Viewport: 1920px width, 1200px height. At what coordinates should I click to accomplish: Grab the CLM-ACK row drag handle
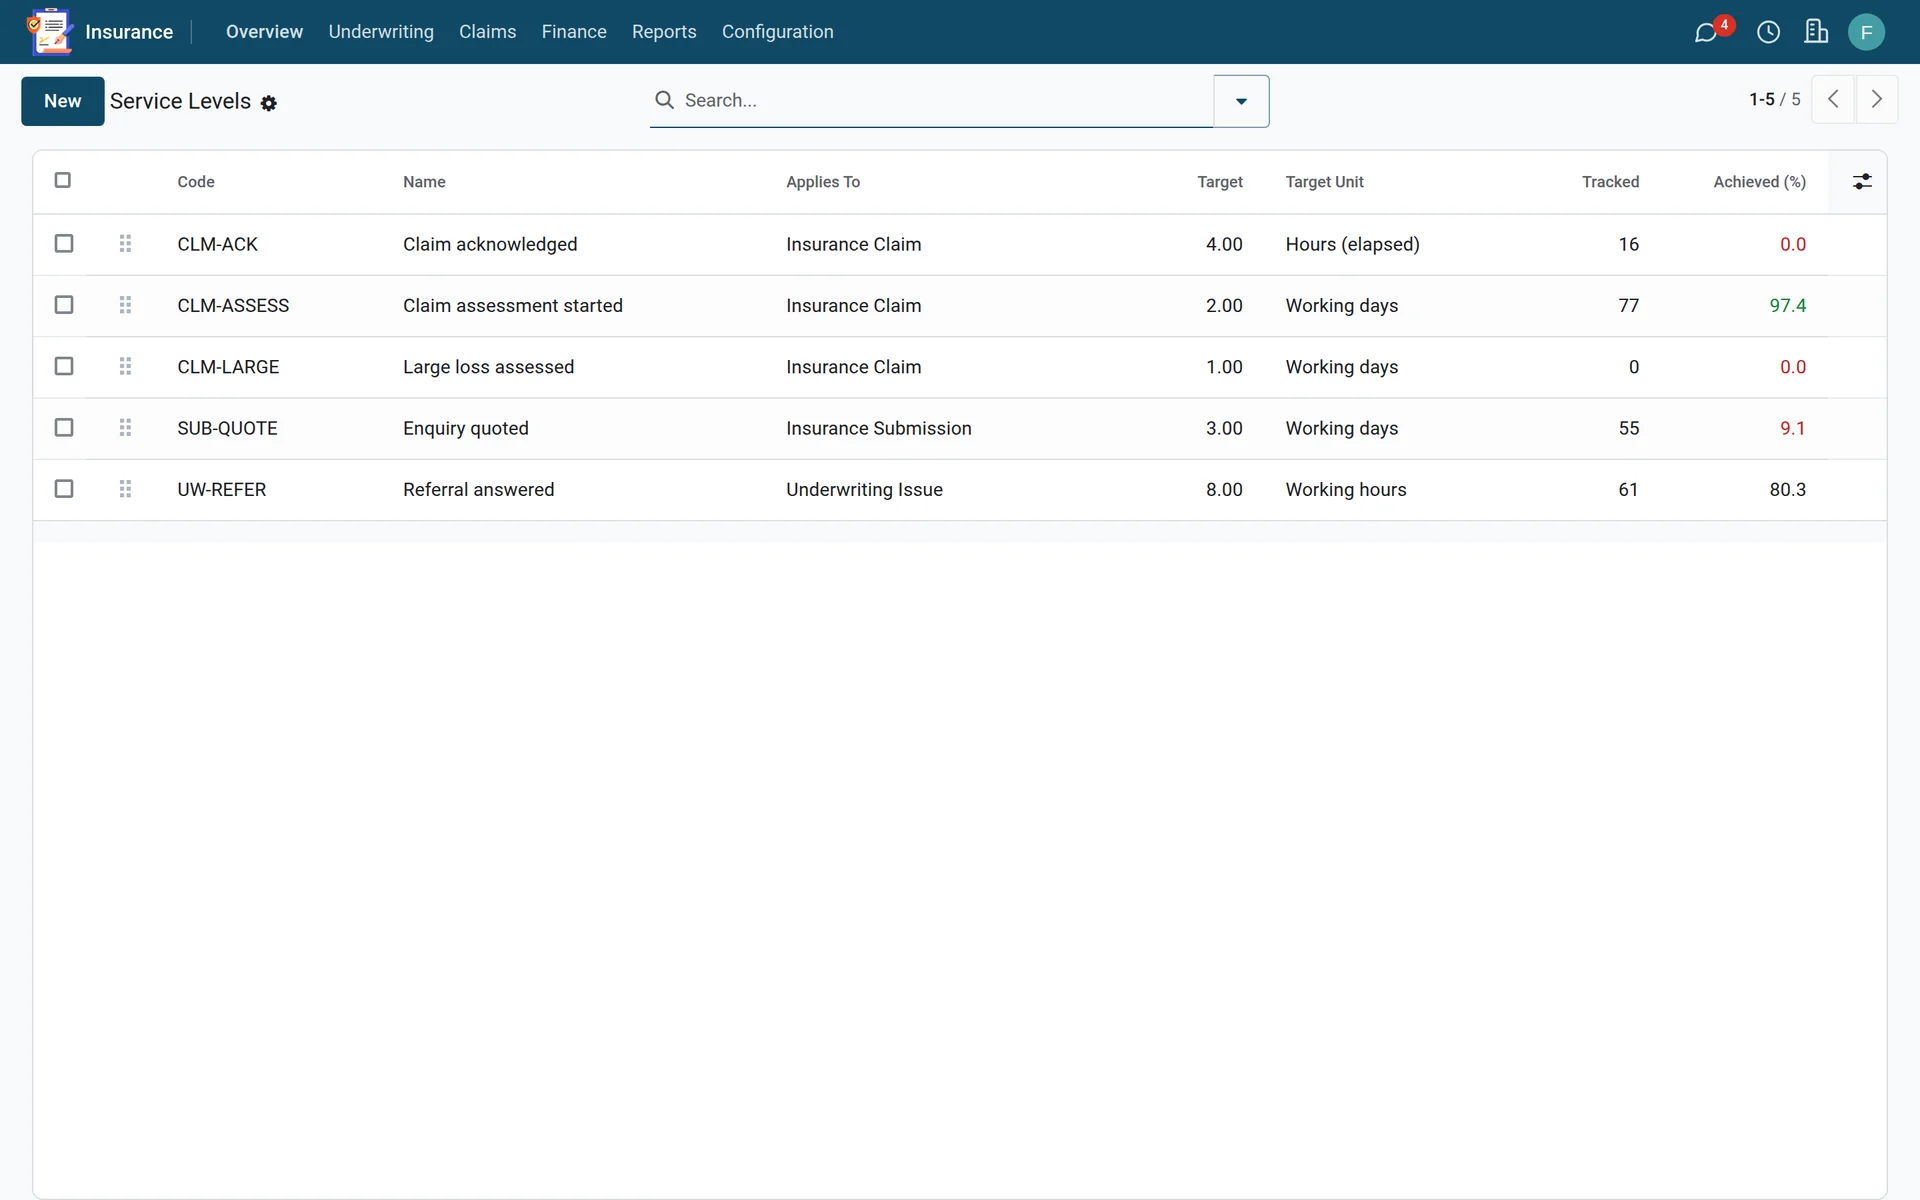pyautogui.click(x=125, y=244)
